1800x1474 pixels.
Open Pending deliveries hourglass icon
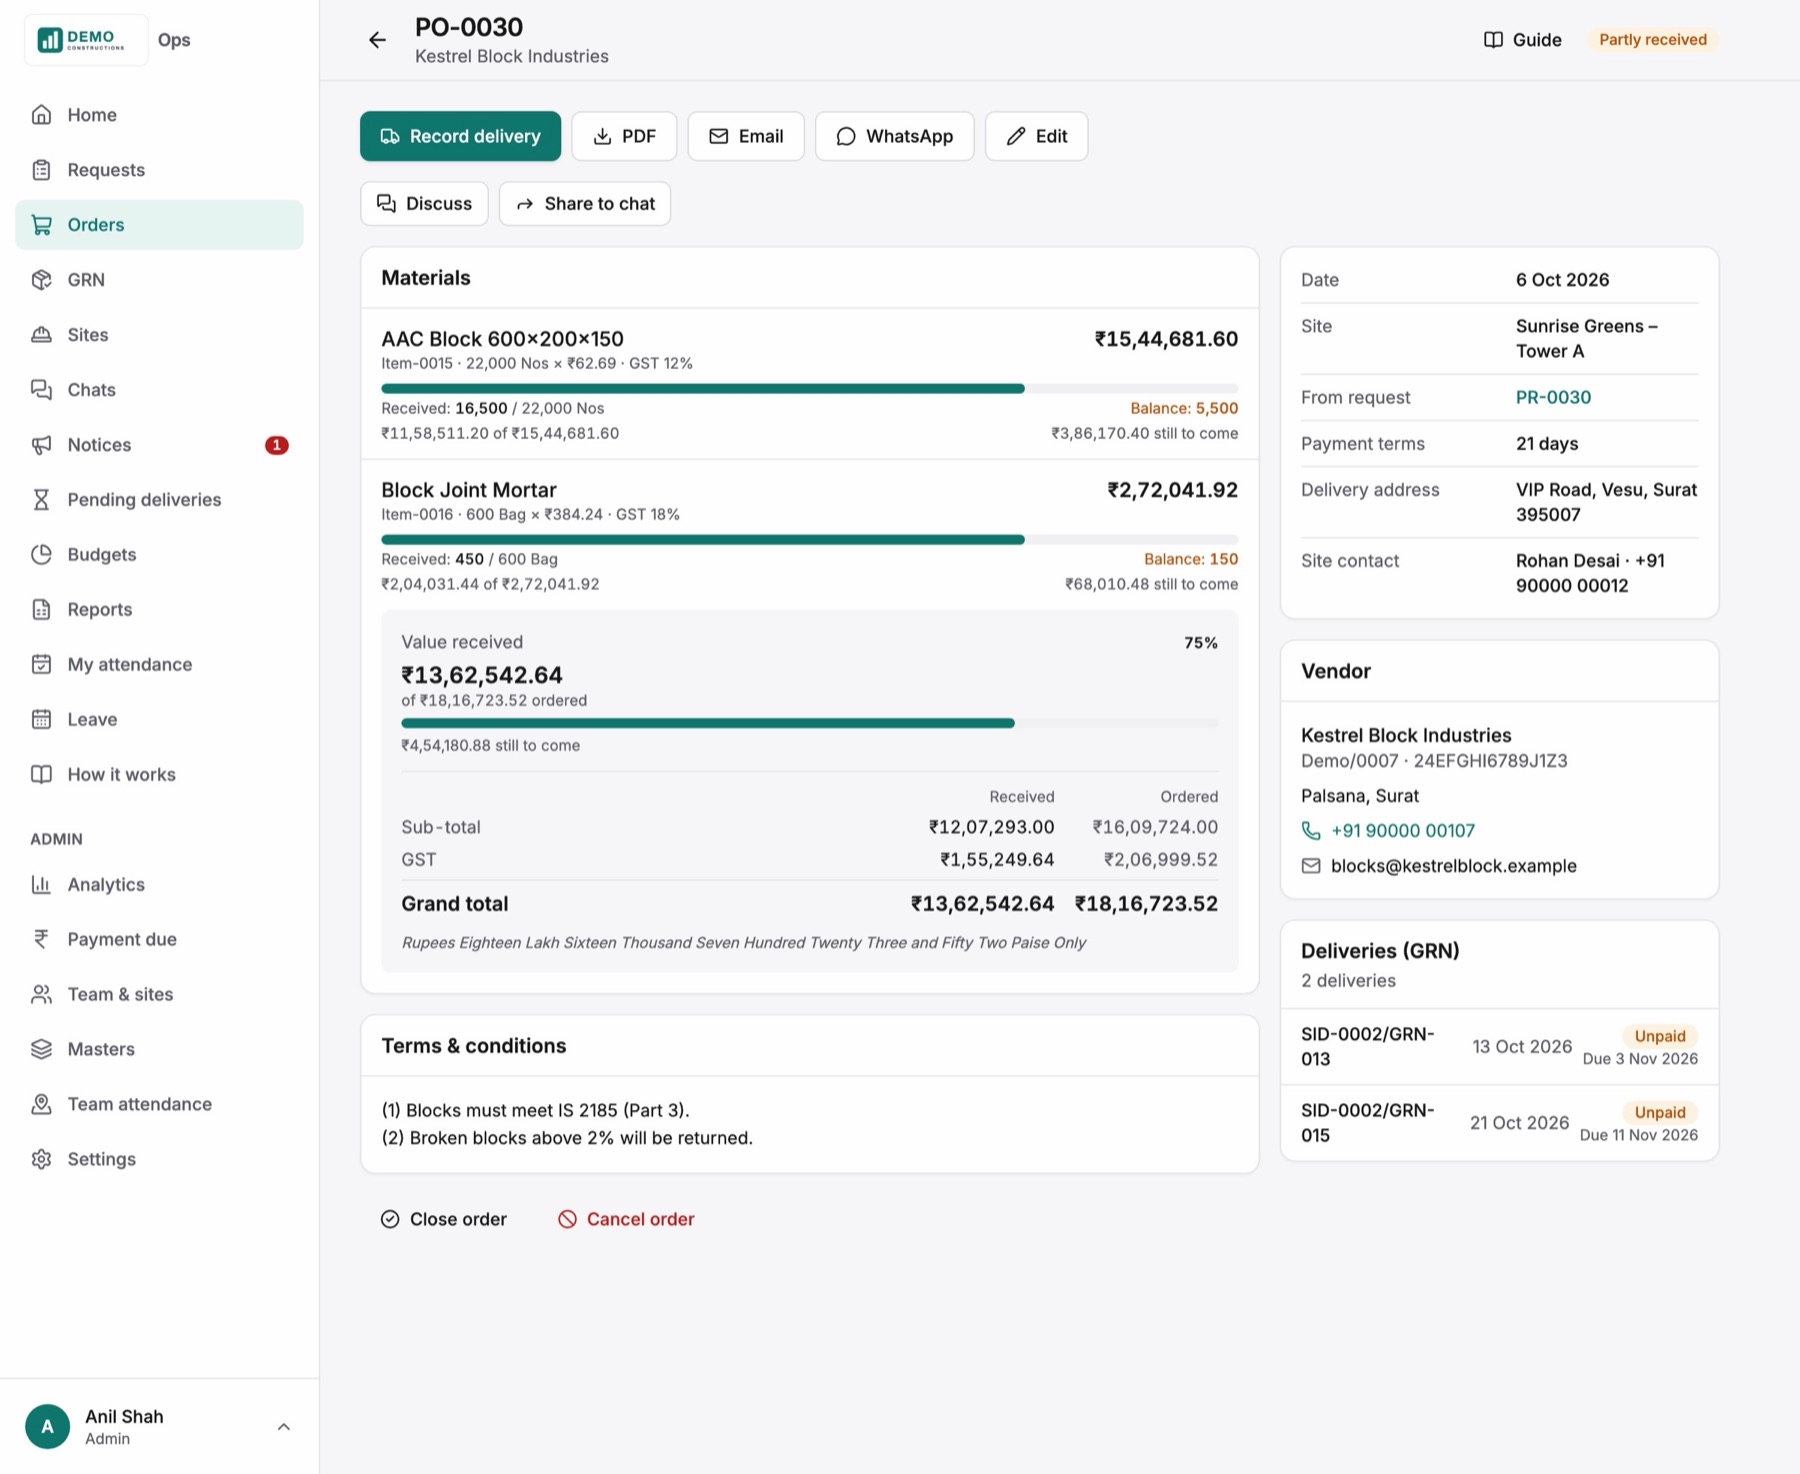tap(41, 500)
